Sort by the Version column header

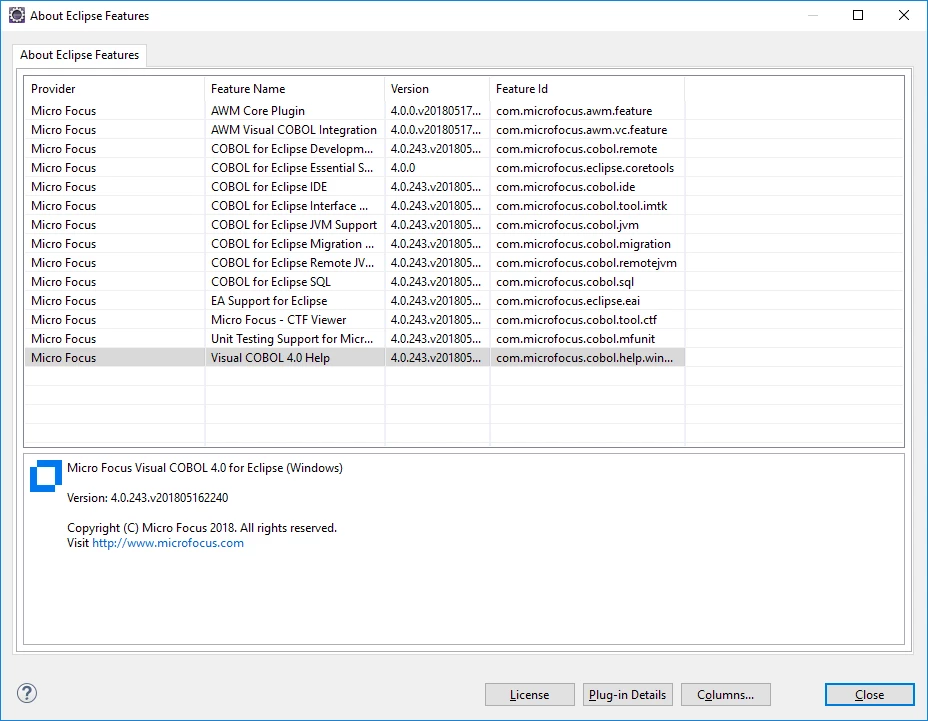437,89
